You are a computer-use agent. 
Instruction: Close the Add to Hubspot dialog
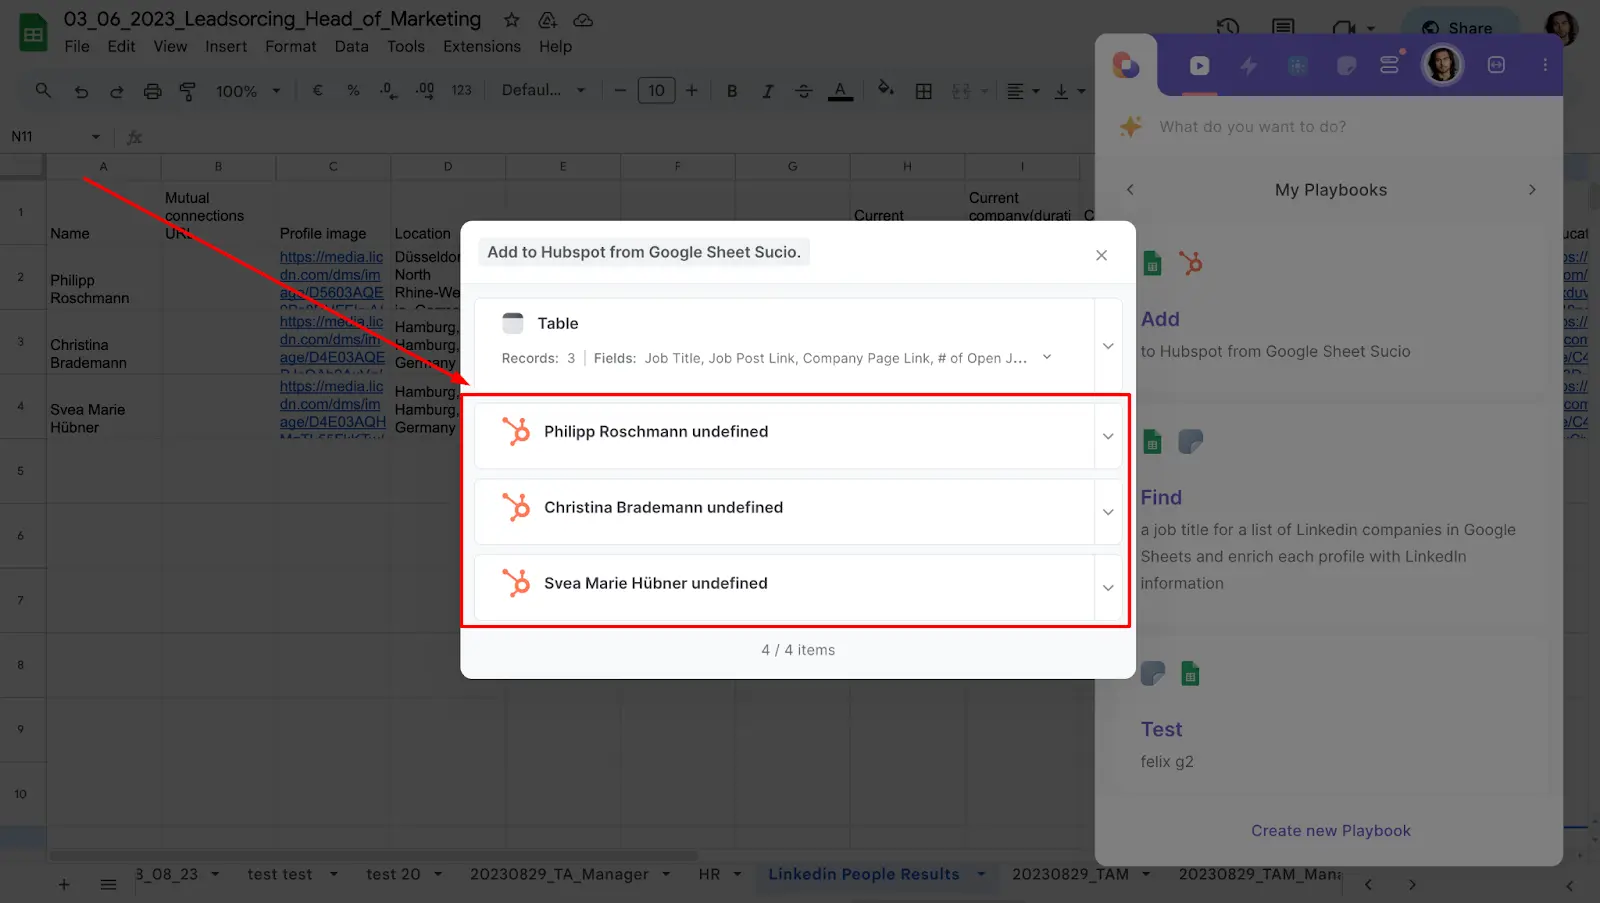click(x=1101, y=255)
